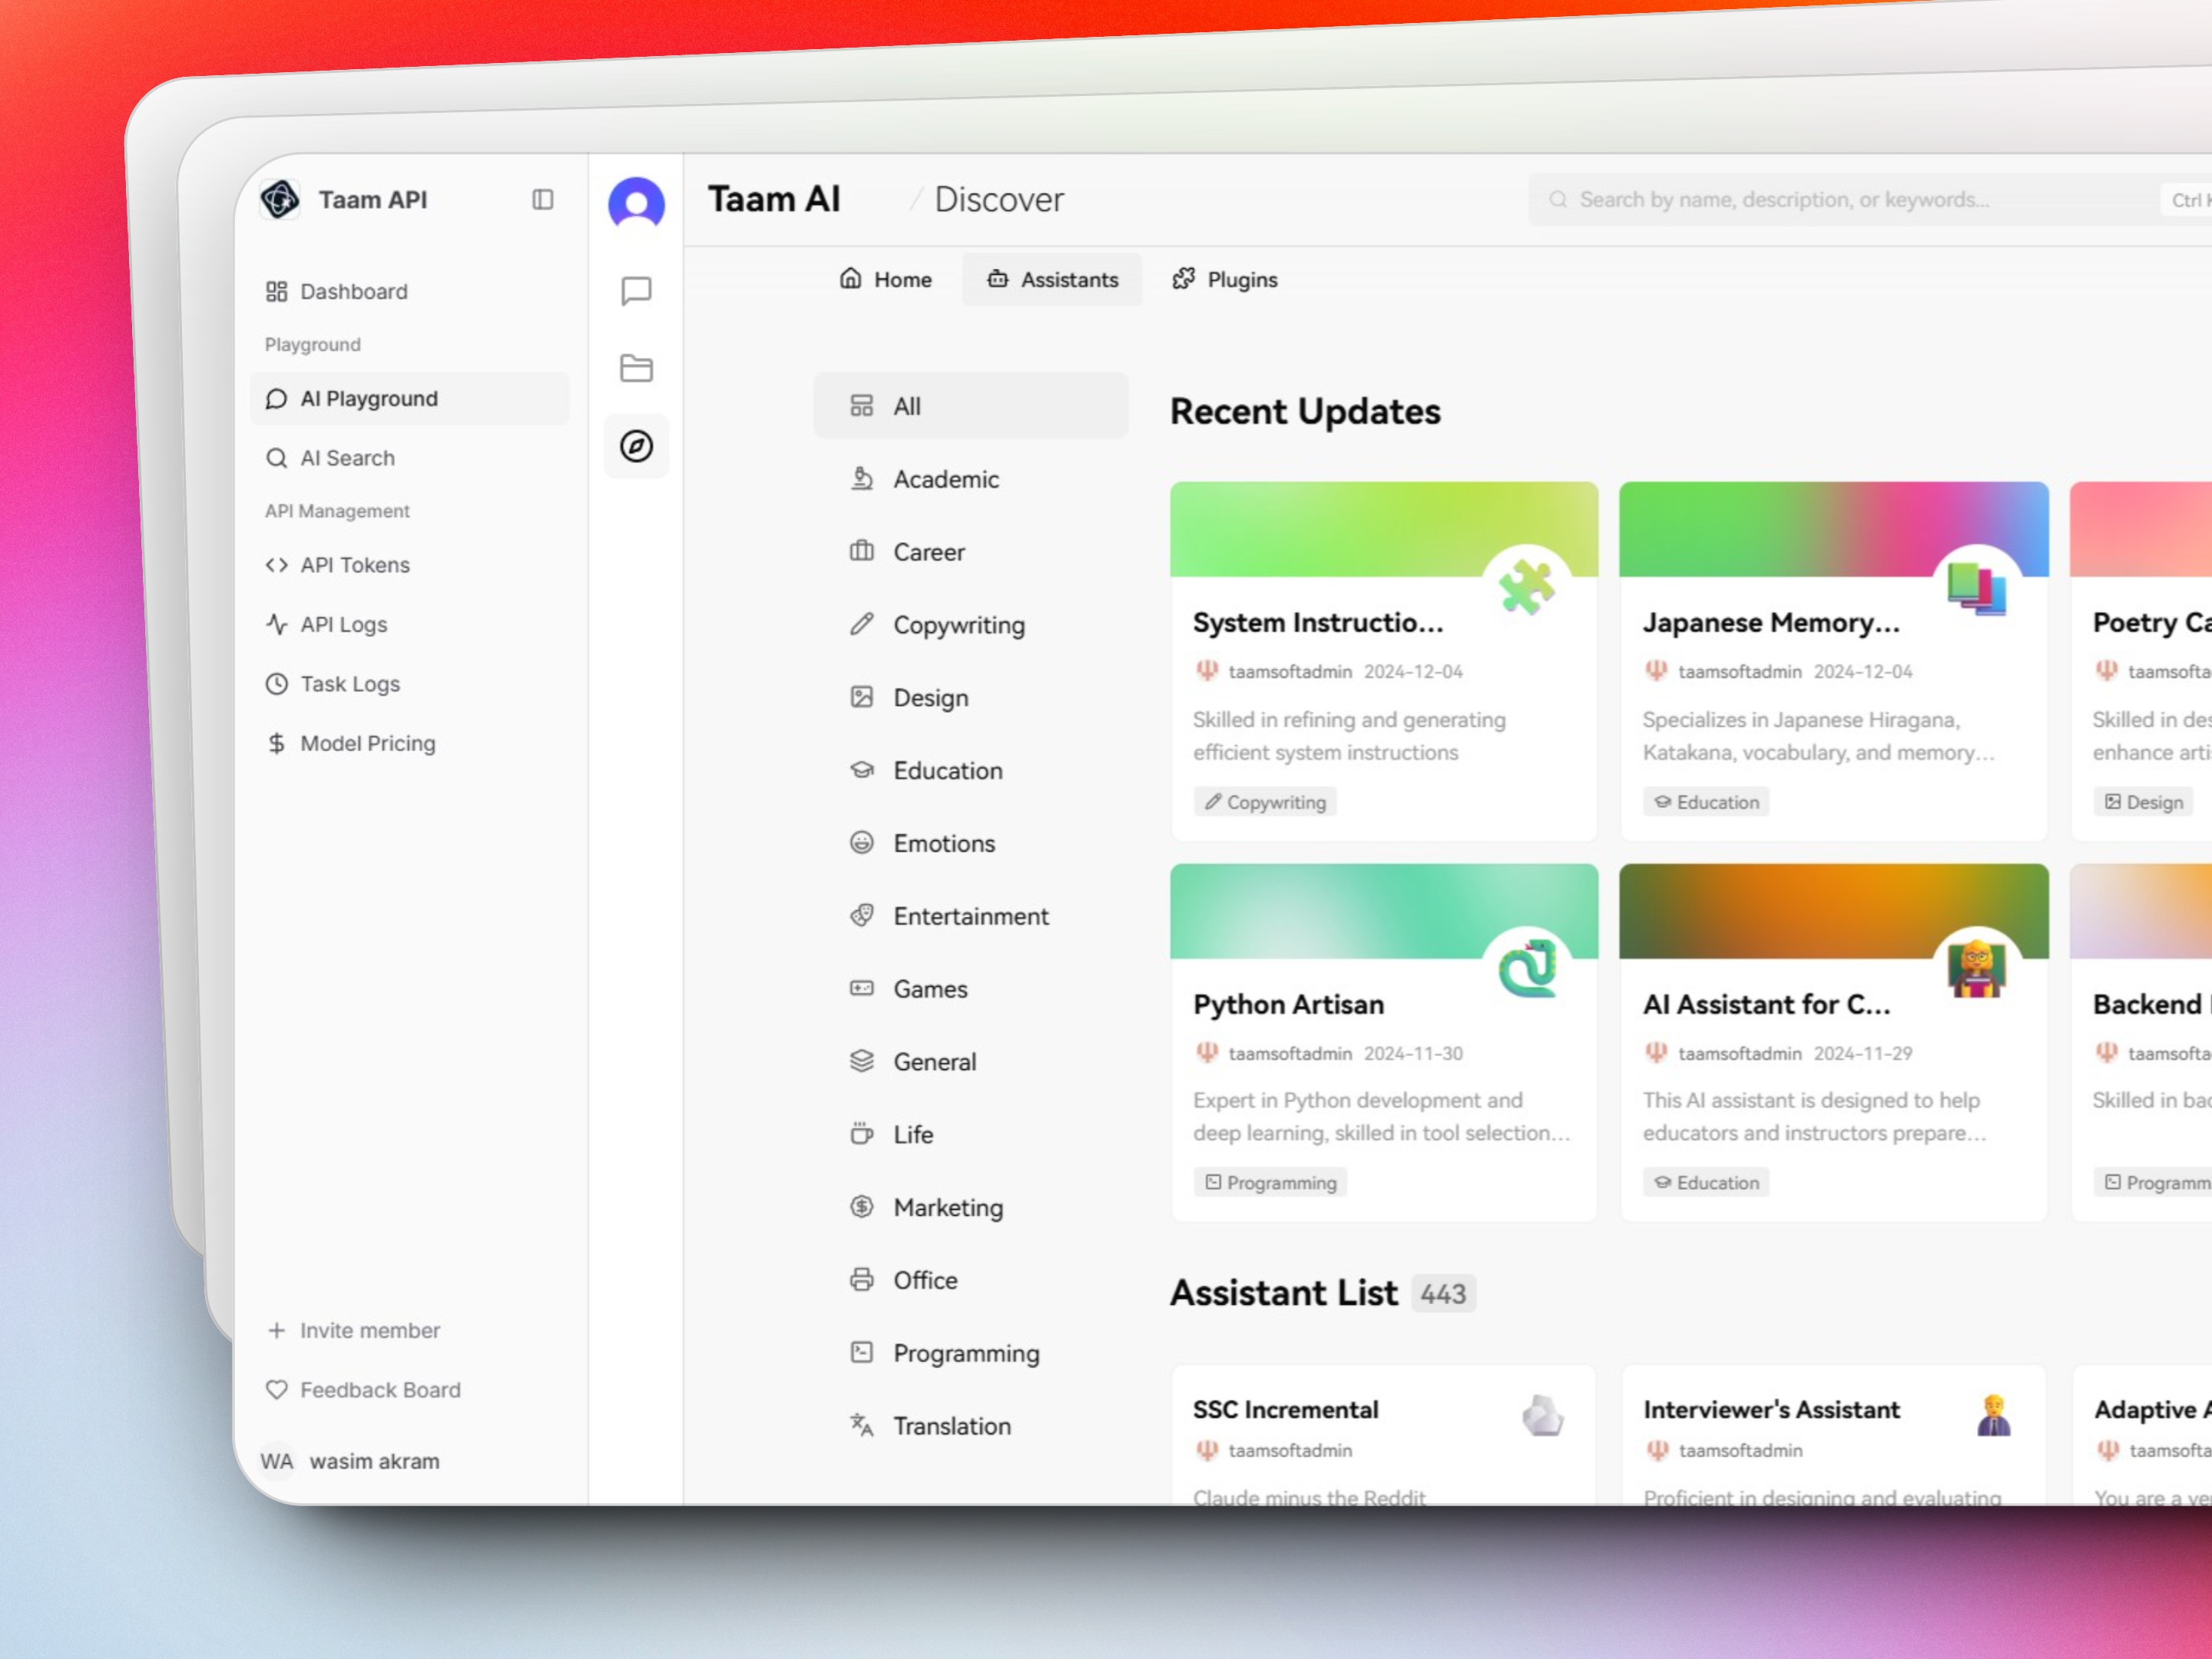Select the Translation category

(x=951, y=1426)
